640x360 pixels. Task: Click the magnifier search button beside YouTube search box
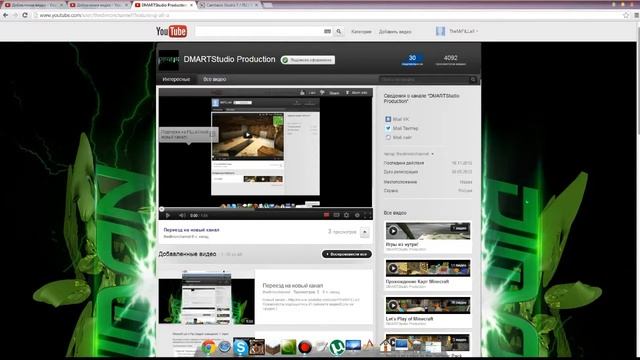[338, 31]
